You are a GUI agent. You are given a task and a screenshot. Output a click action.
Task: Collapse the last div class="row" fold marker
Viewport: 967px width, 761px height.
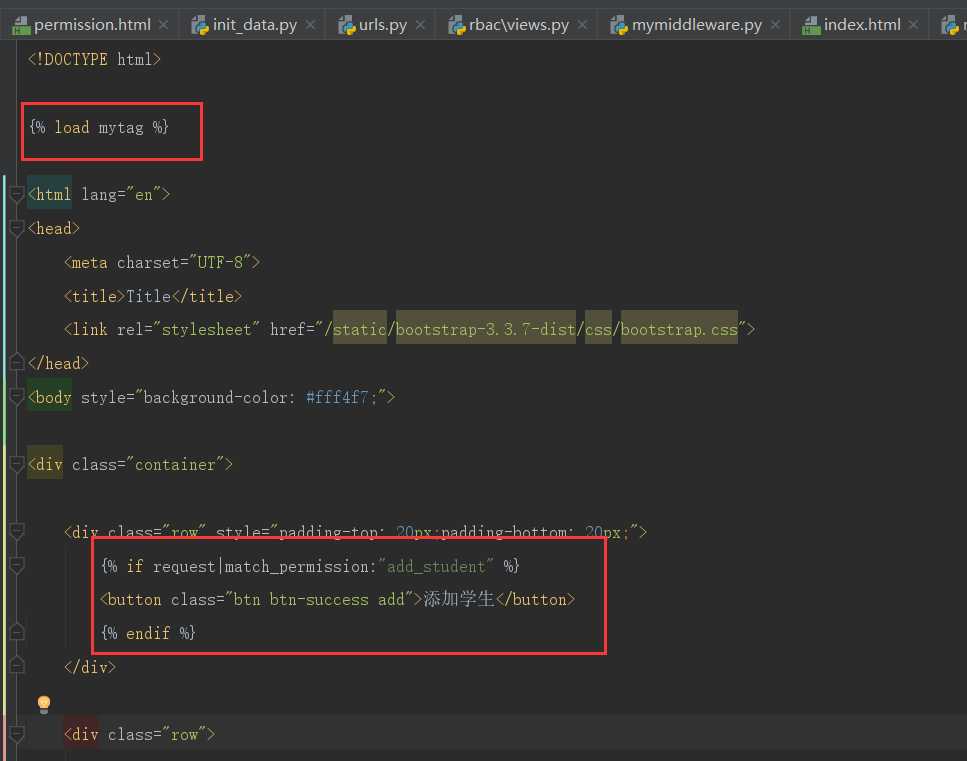pos(17,734)
